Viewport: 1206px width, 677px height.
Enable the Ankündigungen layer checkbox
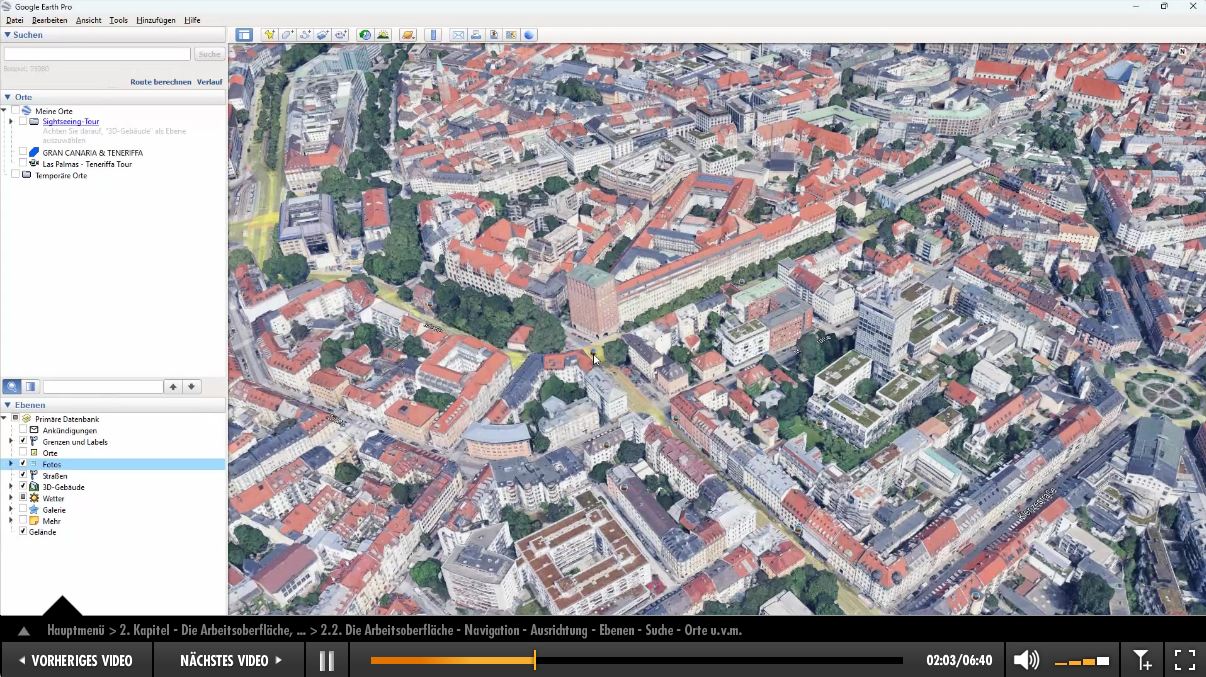point(23,430)
